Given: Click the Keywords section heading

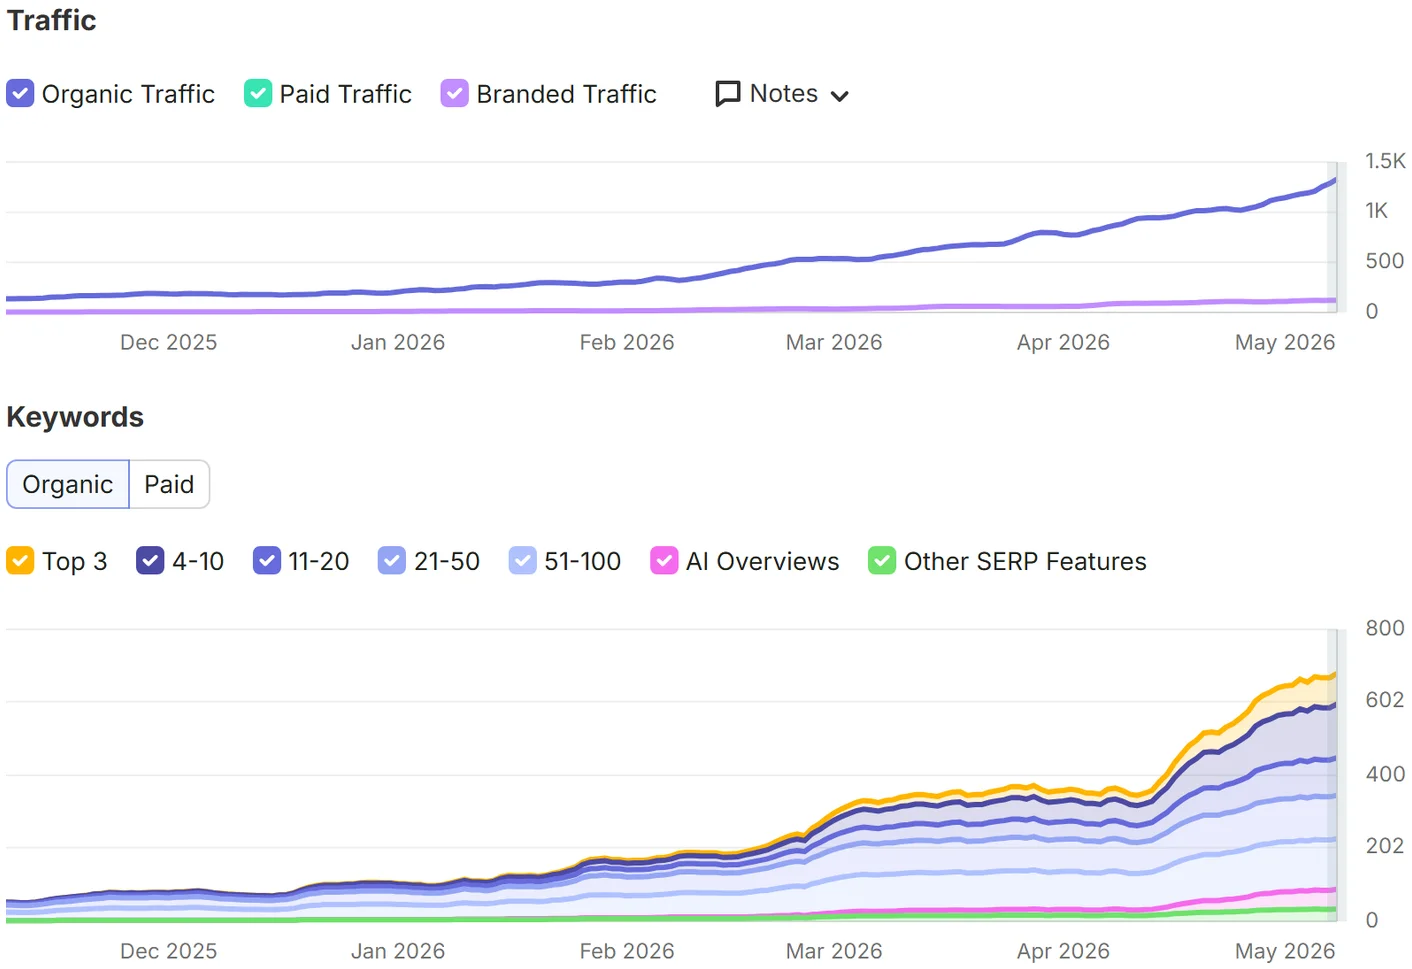Looking at the screenshot, I should tap(75, 417).
